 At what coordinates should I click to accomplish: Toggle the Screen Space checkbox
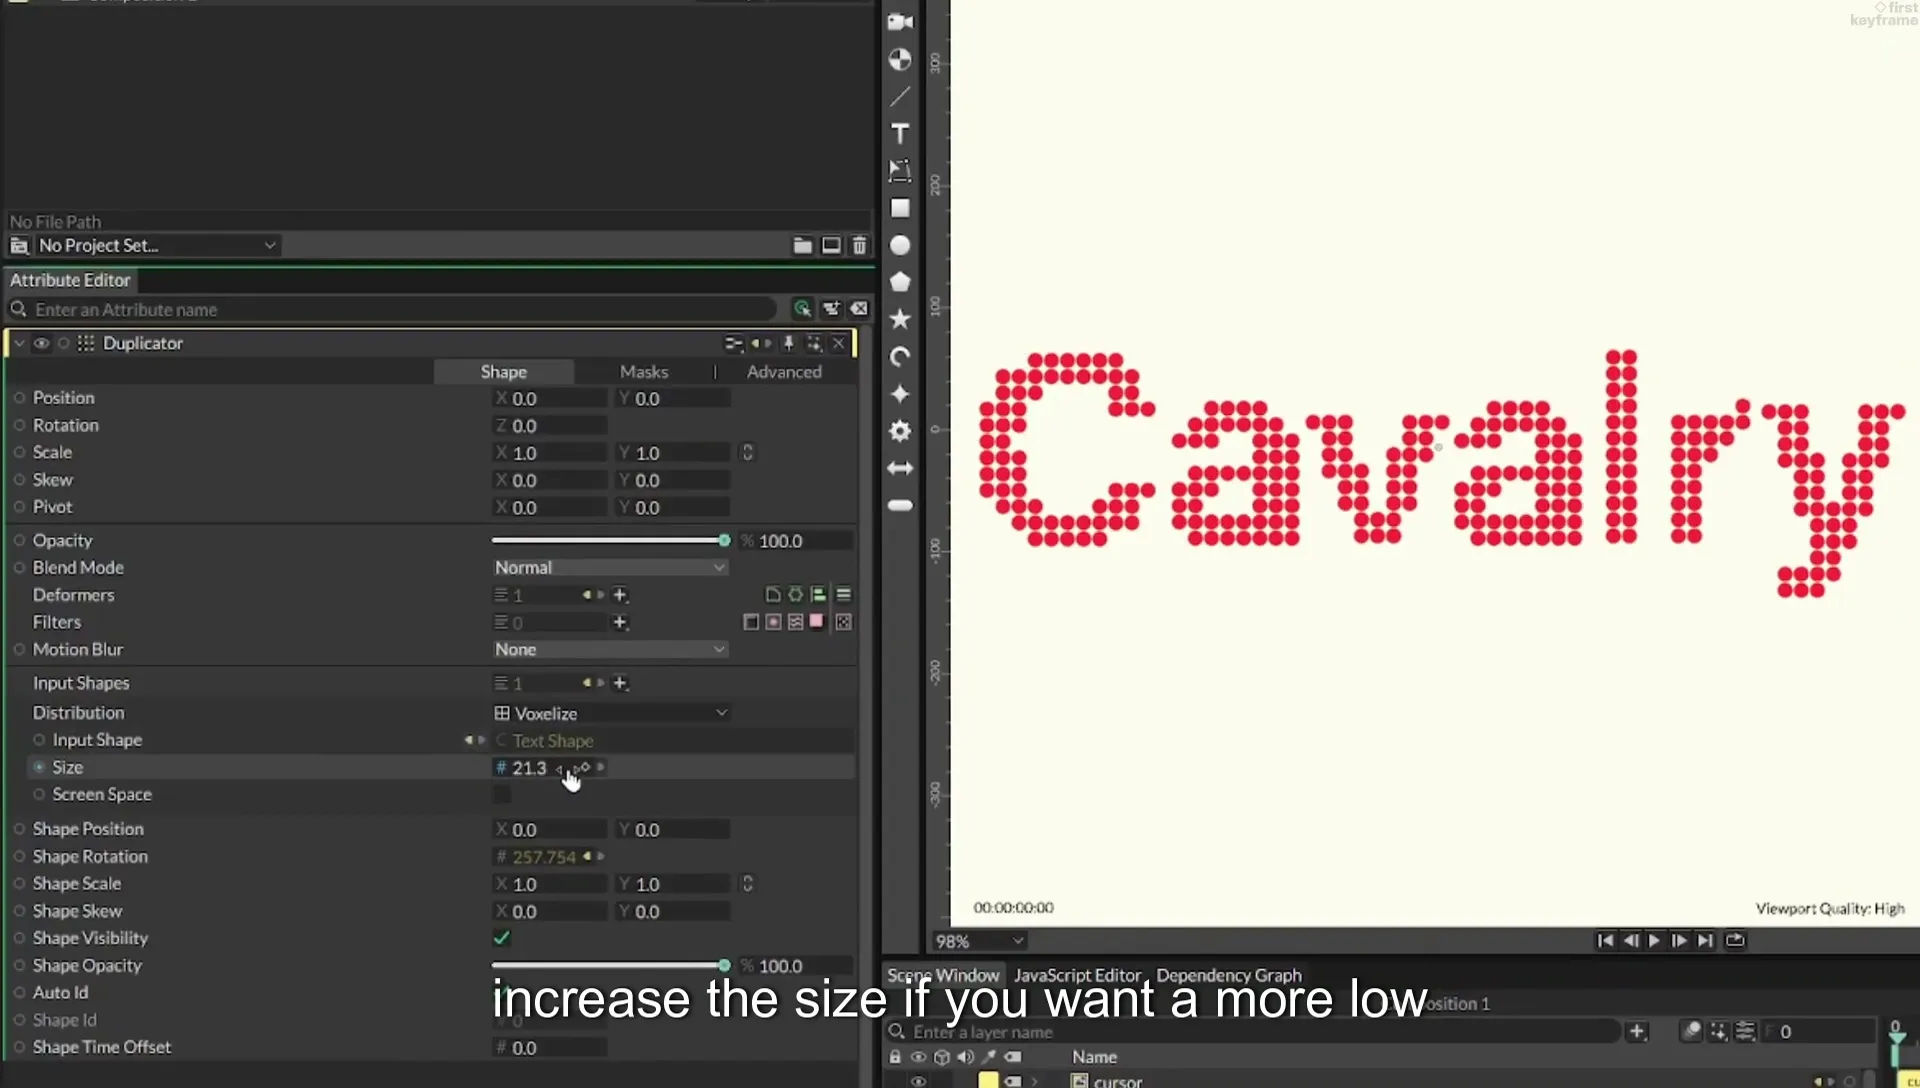pos(502,794)
